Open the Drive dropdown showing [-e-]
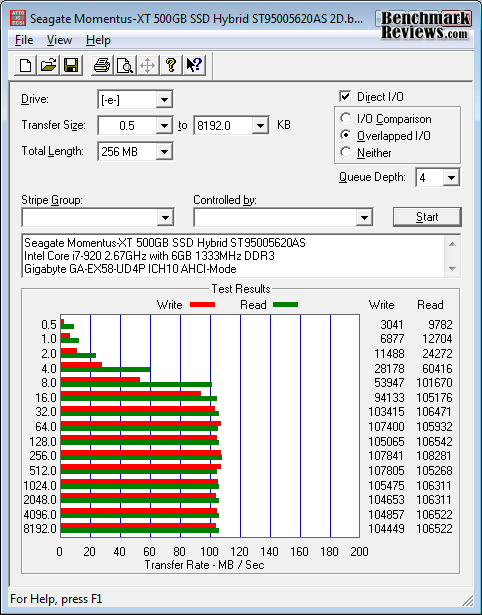 (x=164, y=100)
